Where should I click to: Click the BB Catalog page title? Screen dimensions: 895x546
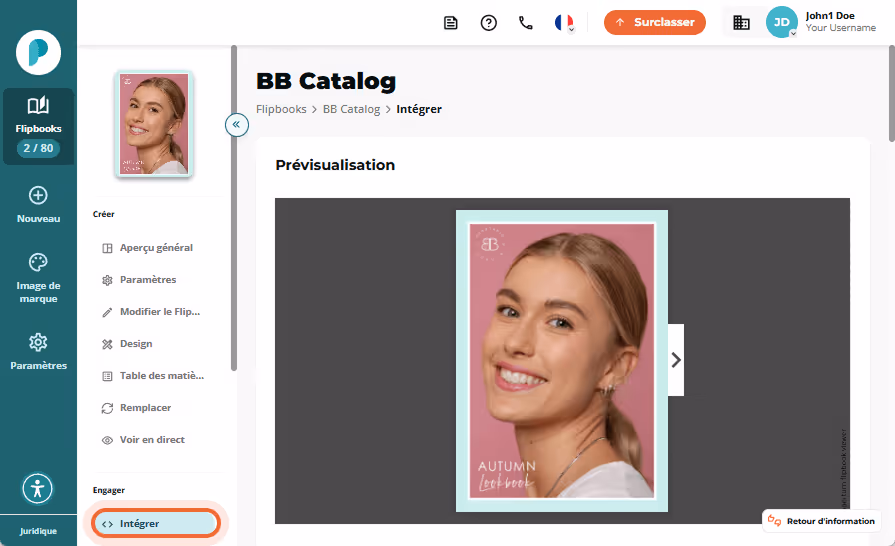326,81
